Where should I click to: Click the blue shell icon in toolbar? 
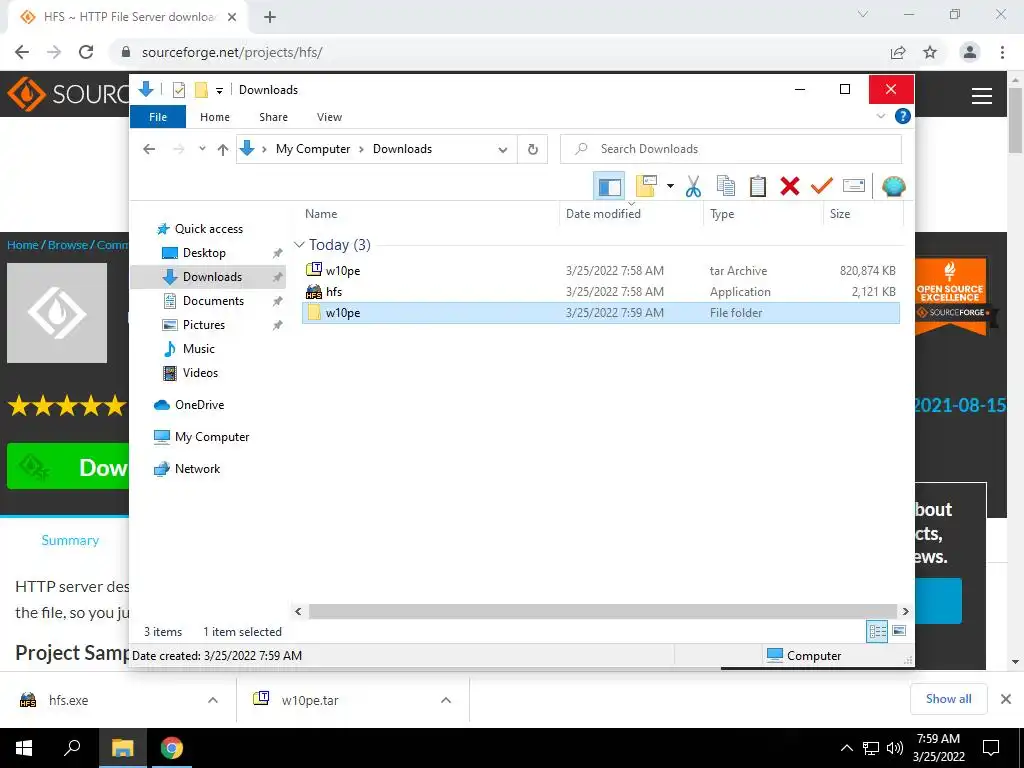893,186
